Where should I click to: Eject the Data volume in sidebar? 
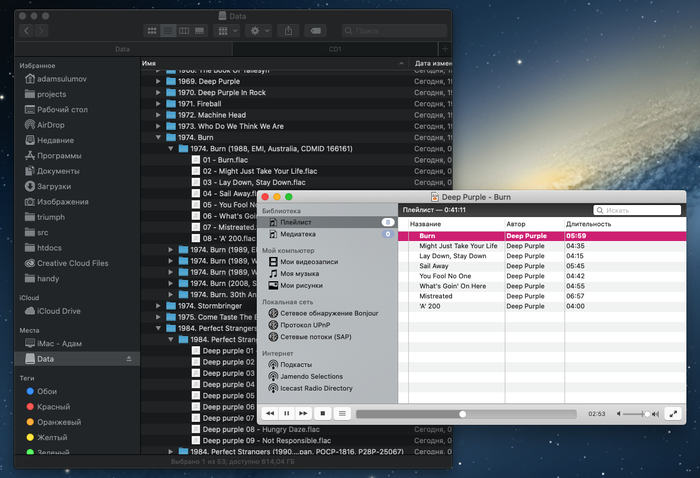click(127, 359)
